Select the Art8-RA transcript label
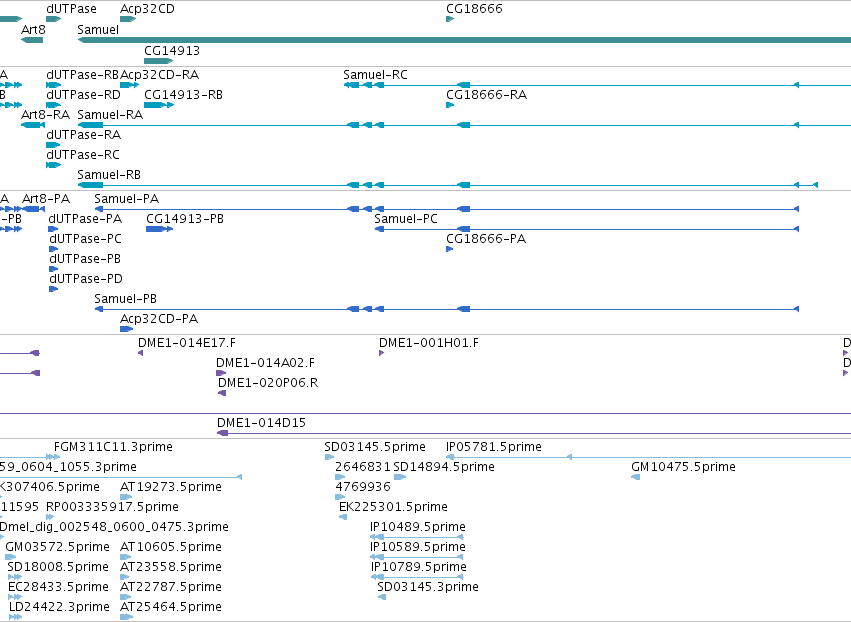Image resolution: width=851 pixels, height=622 pixels. click(46, 115)
